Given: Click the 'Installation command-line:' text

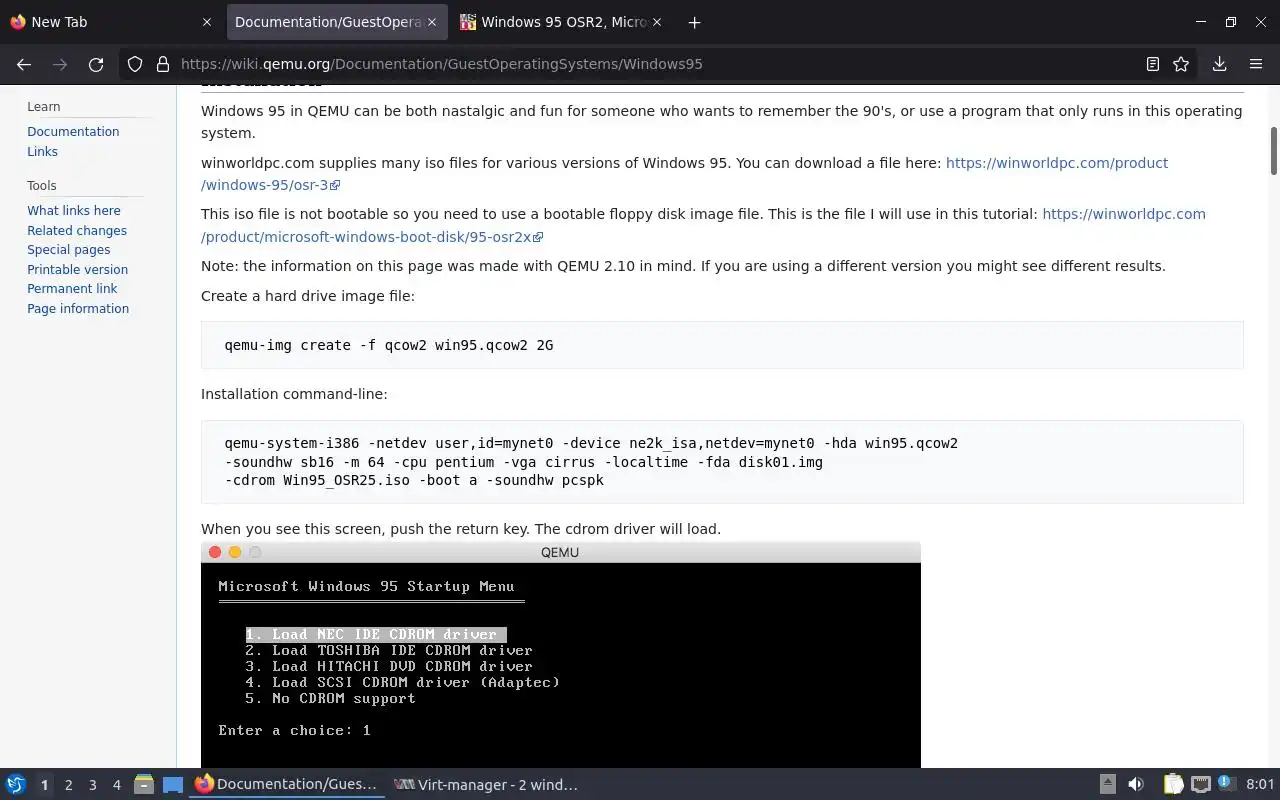Looking at the screenshot, I should [294, 394].
